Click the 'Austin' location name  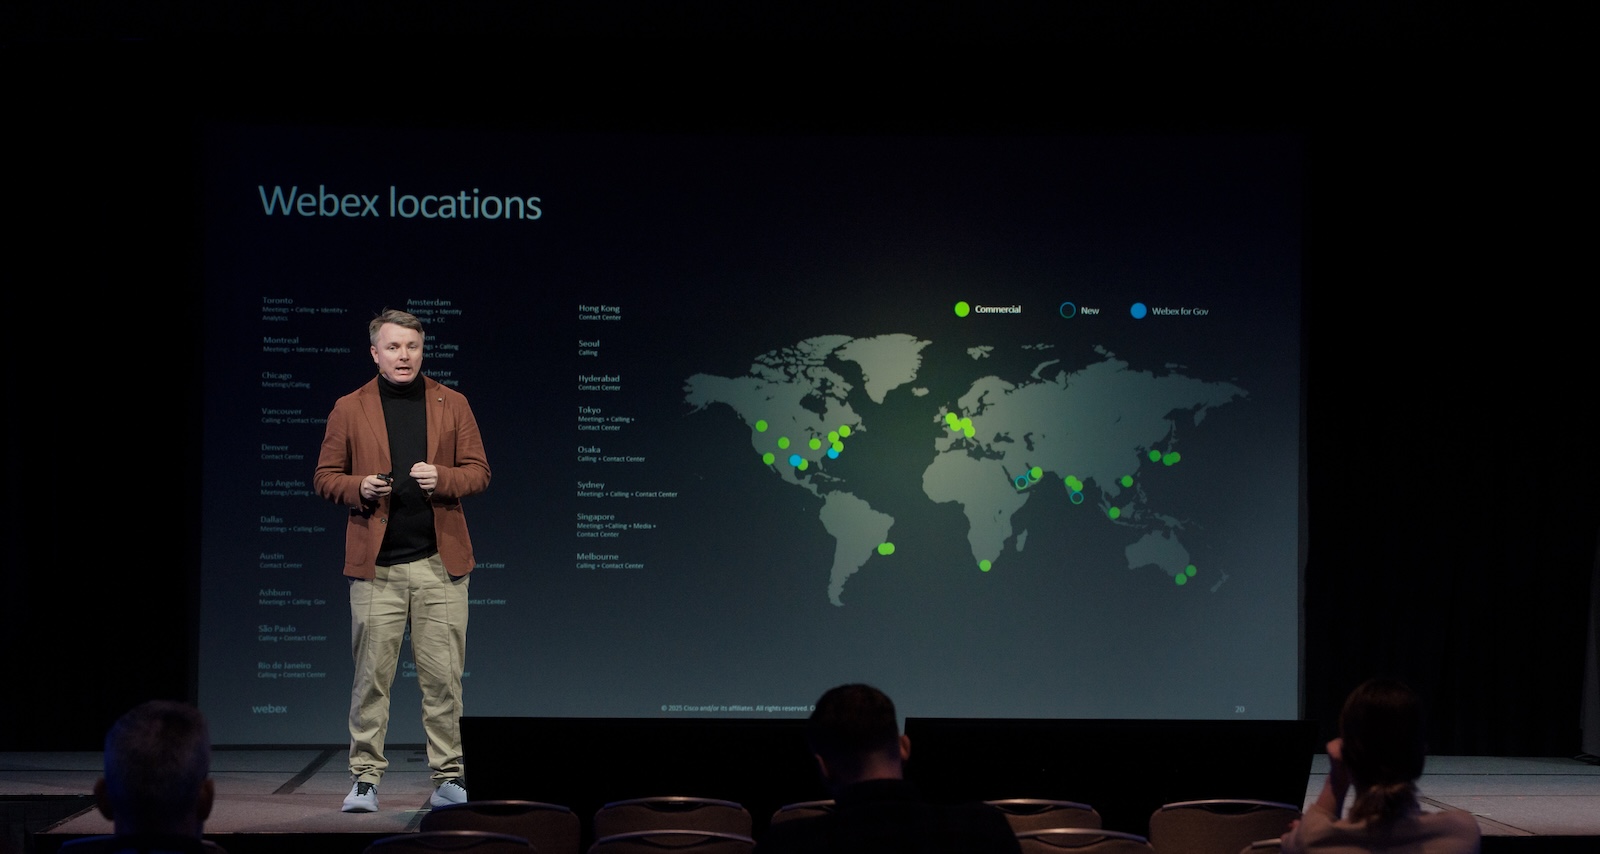click(272, 556)
